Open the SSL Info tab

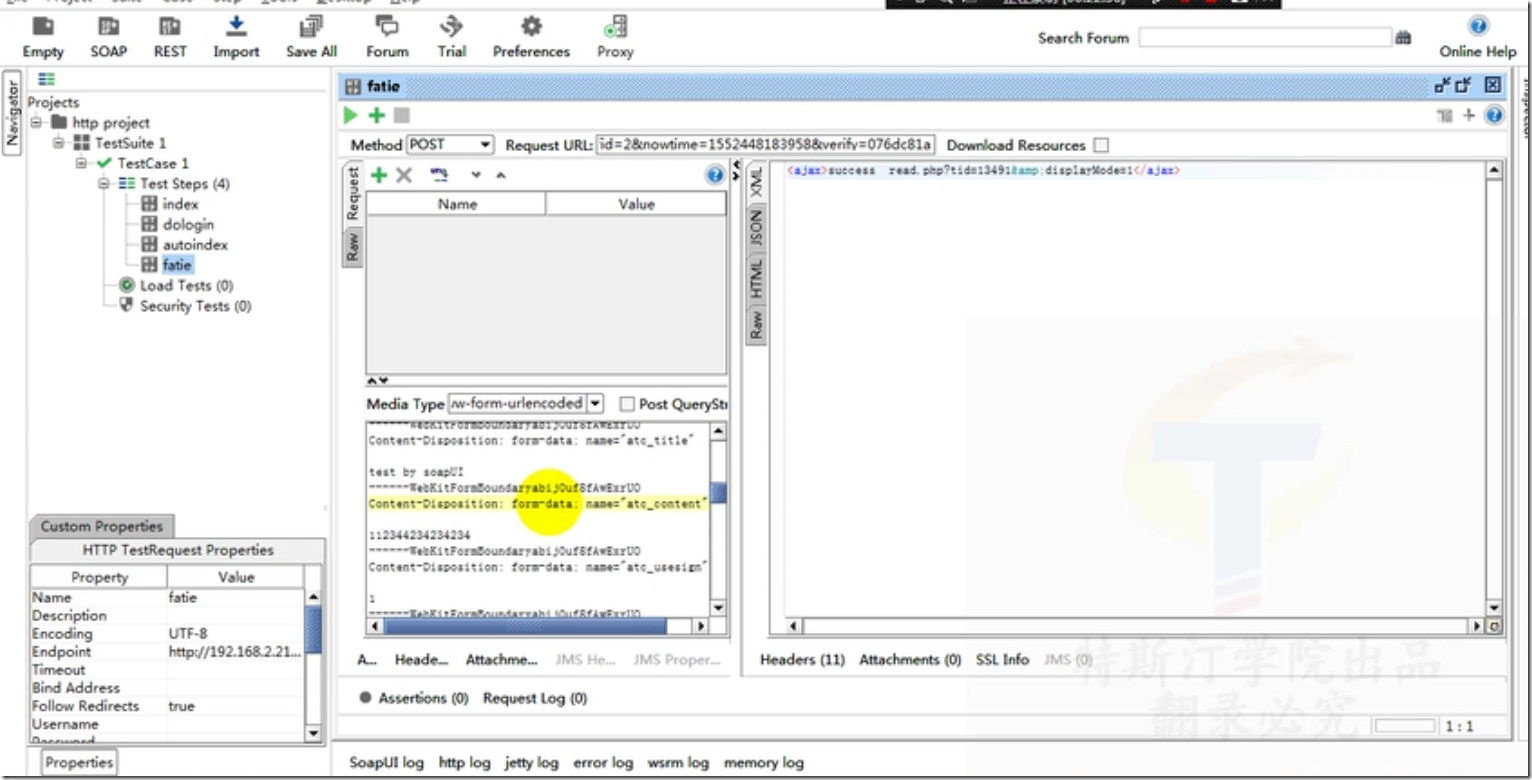[x=1002, y=660]
